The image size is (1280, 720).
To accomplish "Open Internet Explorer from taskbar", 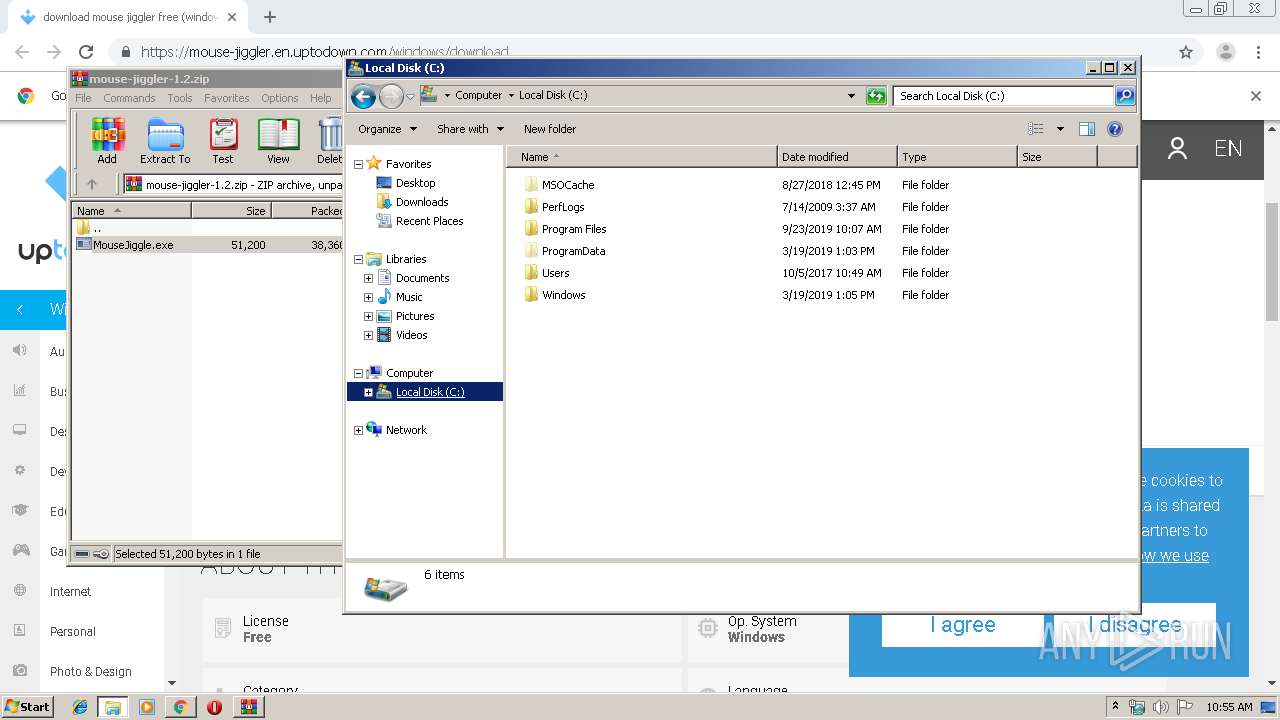I will [80, 707].
